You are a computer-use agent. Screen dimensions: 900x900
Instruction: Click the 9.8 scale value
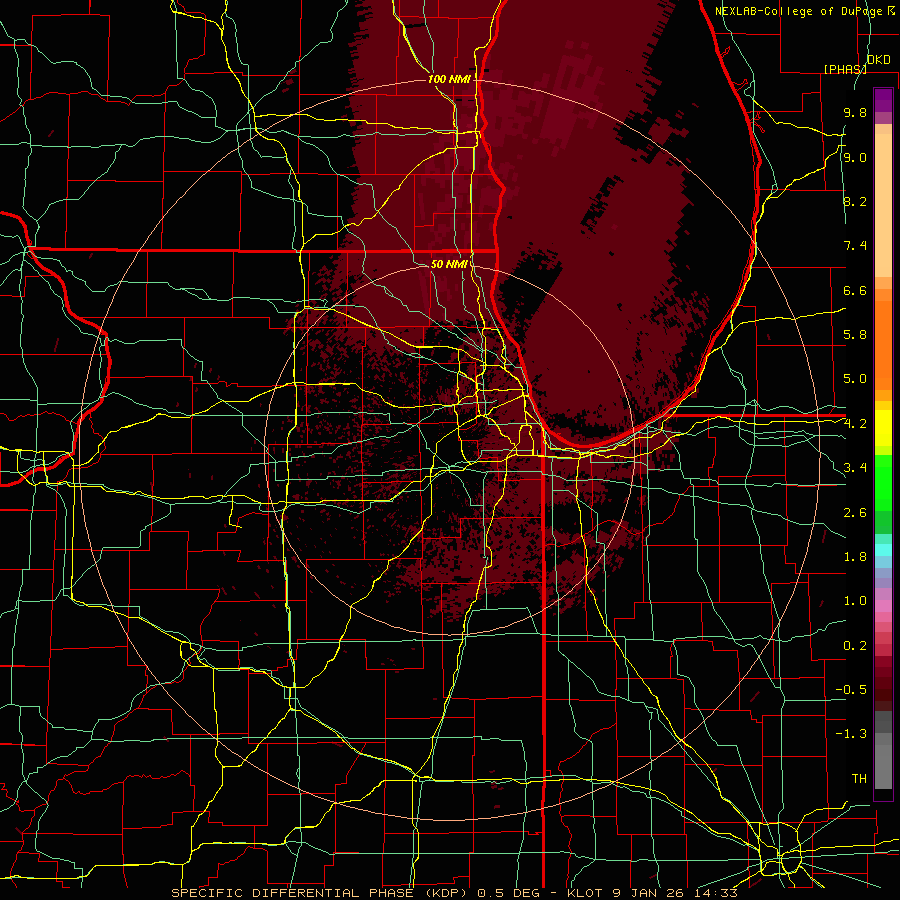point(855,112)
